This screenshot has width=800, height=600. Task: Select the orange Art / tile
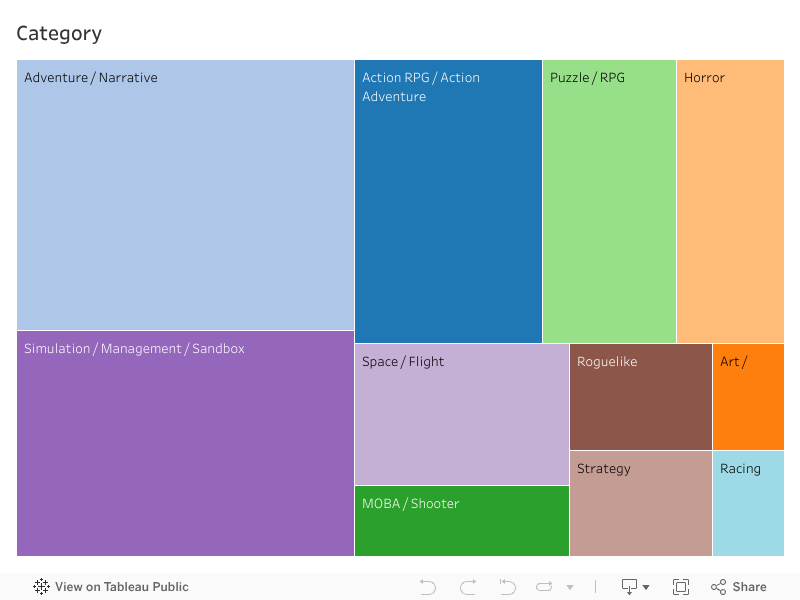(748, 396)
